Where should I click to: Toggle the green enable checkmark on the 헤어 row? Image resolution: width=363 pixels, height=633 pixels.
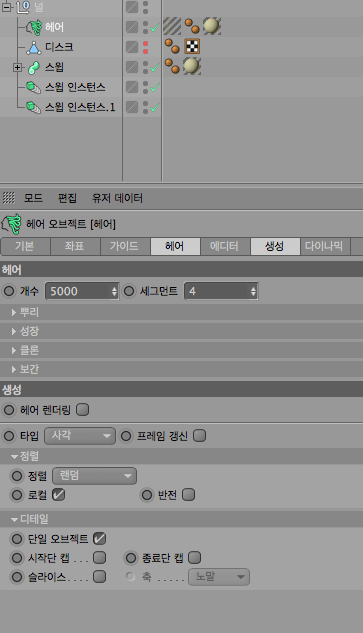pos(155,28)
